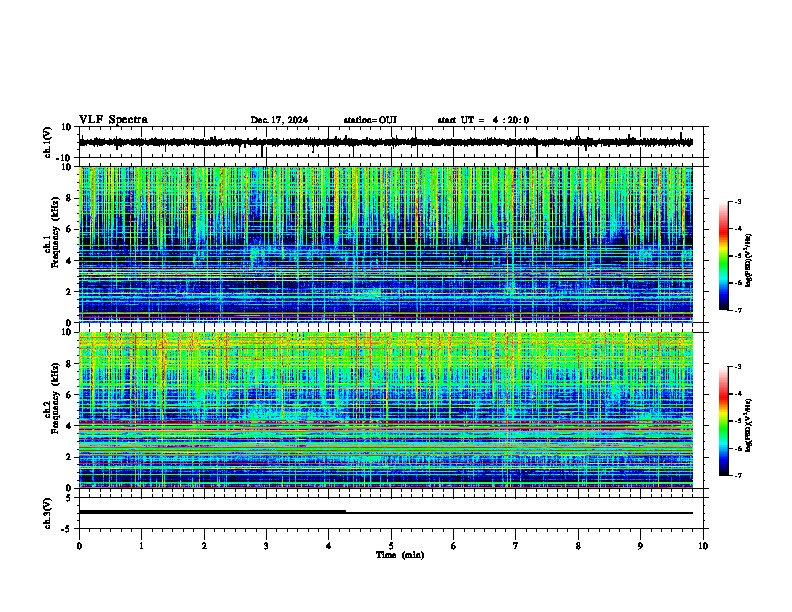The height and width of the screenshot is (612, 792).
Task: Click time axis tick label "8"
Action: pos(578,546)
